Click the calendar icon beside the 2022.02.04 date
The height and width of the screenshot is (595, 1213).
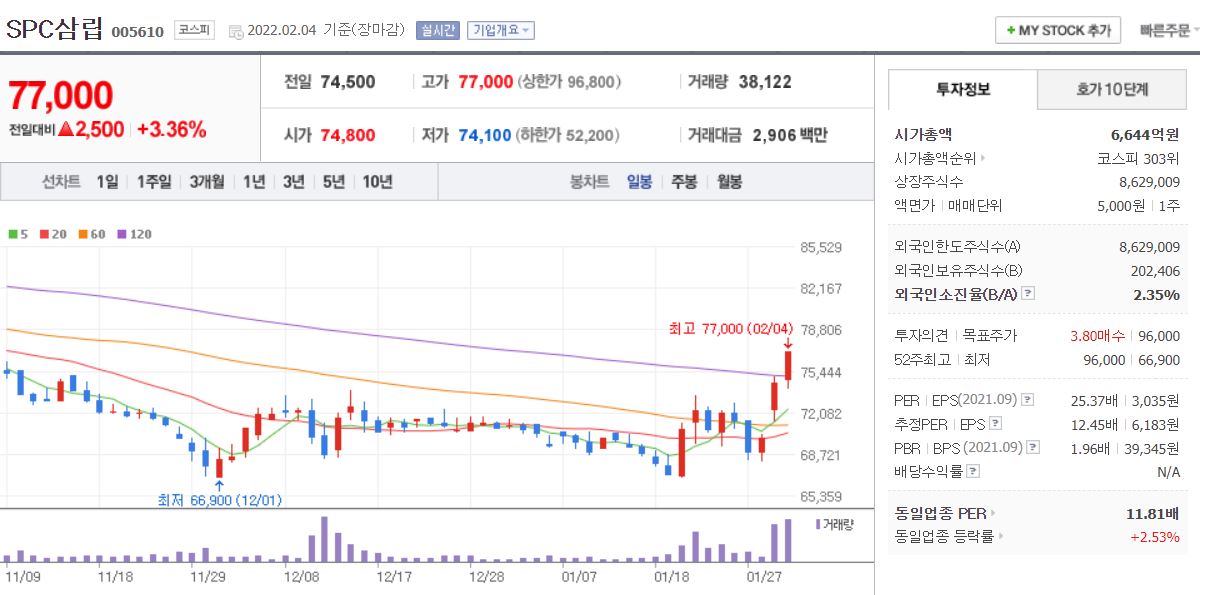pyautogui.click(x=236, y=31)
